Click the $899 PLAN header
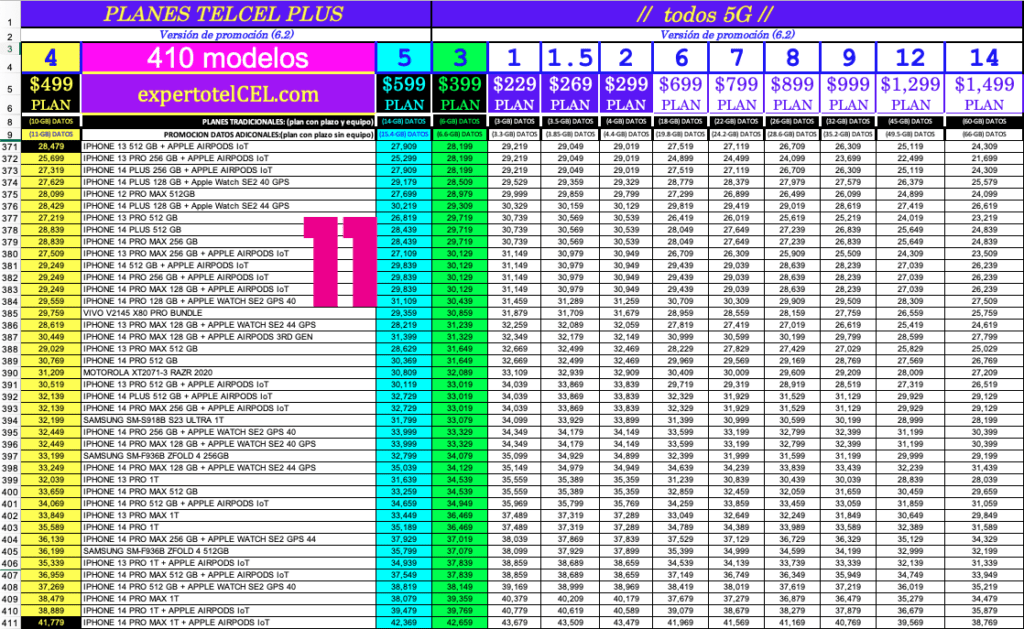The height and width of the screenshot is (629, 1024). 792,93
